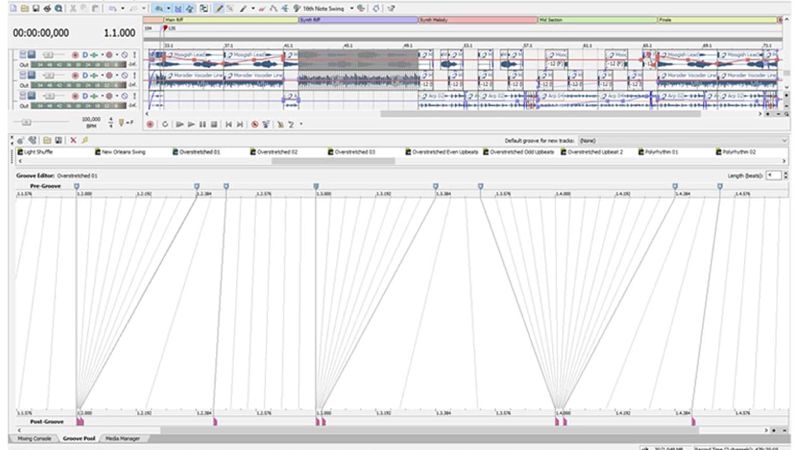Go to project start in transport

(229, 124)
